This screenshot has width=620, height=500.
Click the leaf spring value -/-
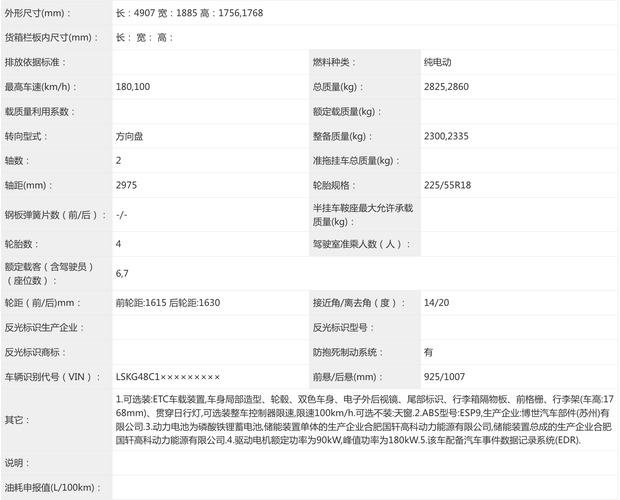(x=121, y=215)
